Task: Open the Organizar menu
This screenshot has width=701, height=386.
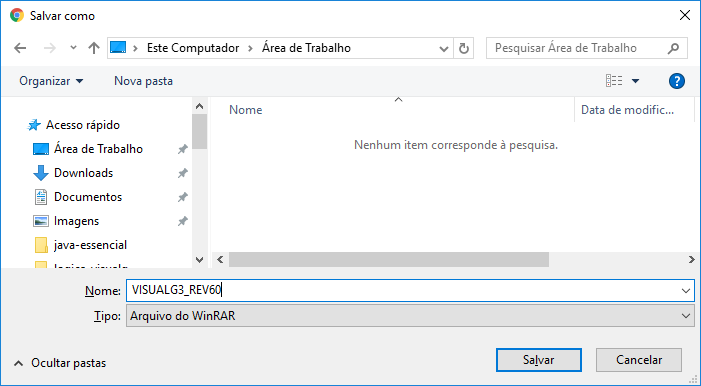Action: 51,81
